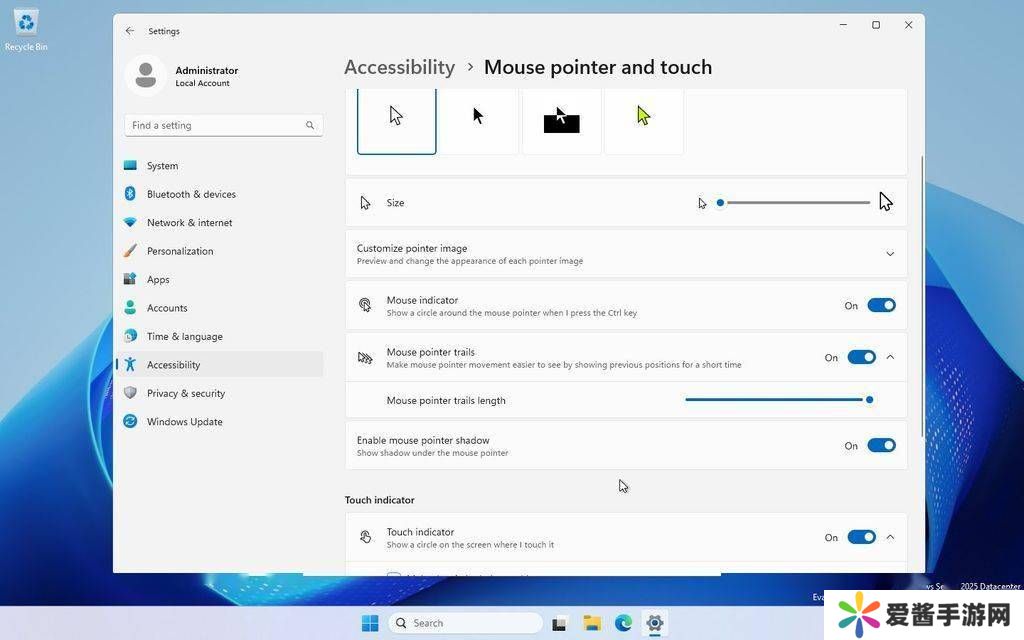This screenshot has height=640, width=1024.
Task: Collapse the Mouse pointer trails section
Action: point(890,358)
